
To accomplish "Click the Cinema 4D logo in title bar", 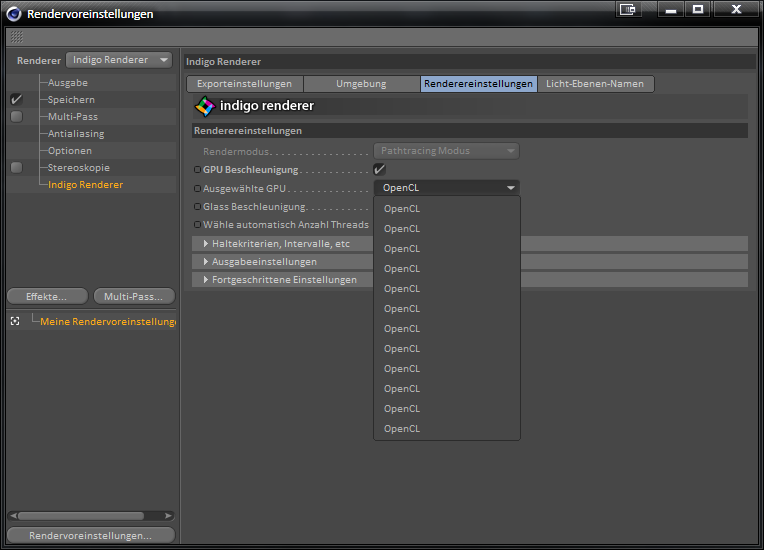I will pos(13,13).
